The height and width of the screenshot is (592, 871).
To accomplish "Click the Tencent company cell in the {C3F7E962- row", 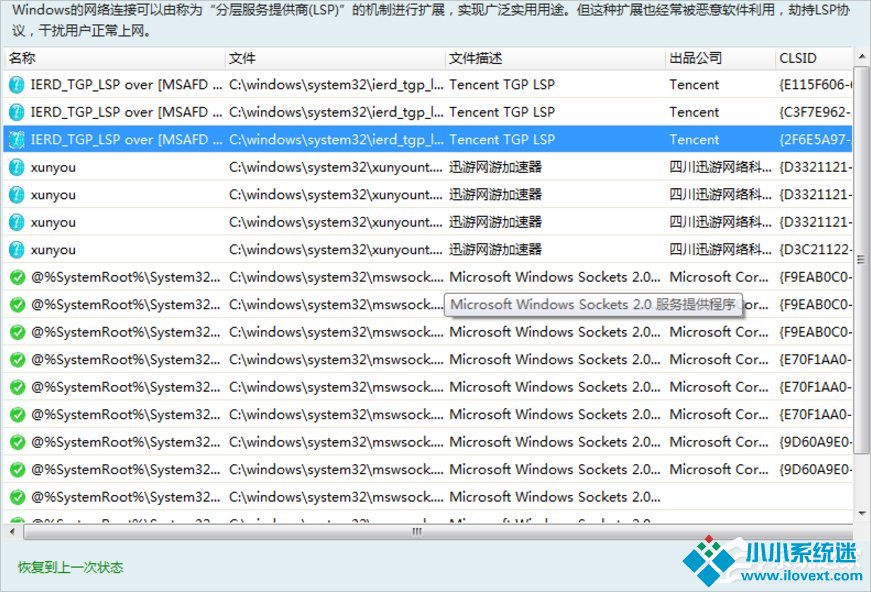I will click(694, 112).
